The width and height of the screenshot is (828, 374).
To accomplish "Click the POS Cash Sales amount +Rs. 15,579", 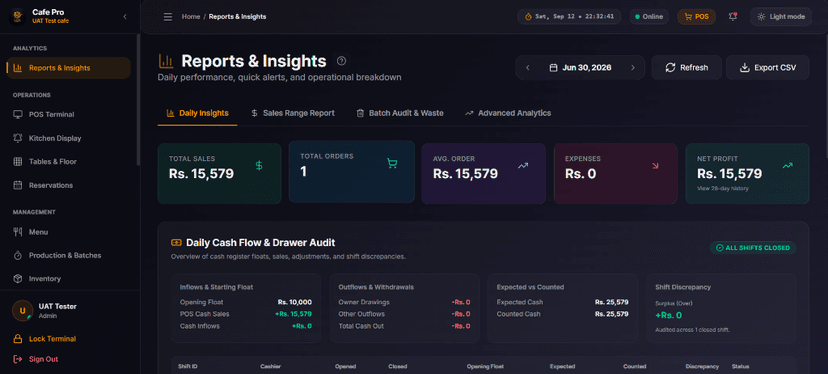I will point(293,314).
